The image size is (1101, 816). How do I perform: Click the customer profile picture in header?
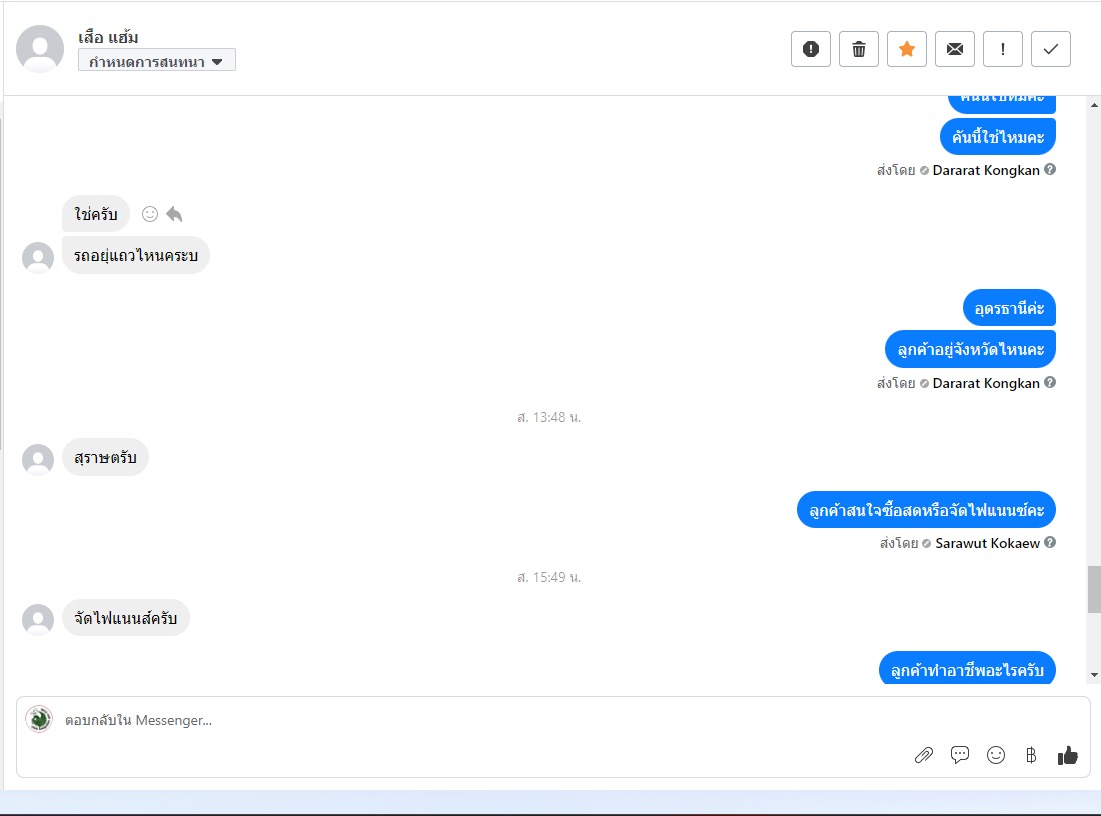point(40,48)
